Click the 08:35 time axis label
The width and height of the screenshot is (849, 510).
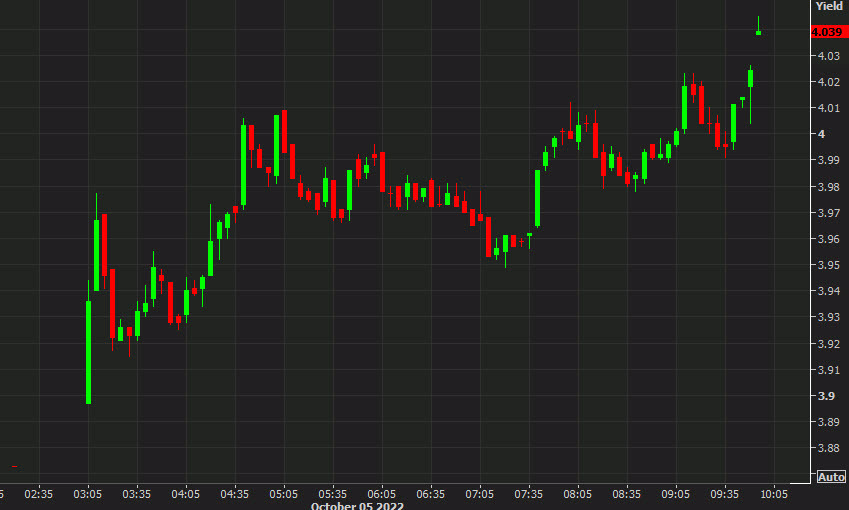[x=626, y=494]
